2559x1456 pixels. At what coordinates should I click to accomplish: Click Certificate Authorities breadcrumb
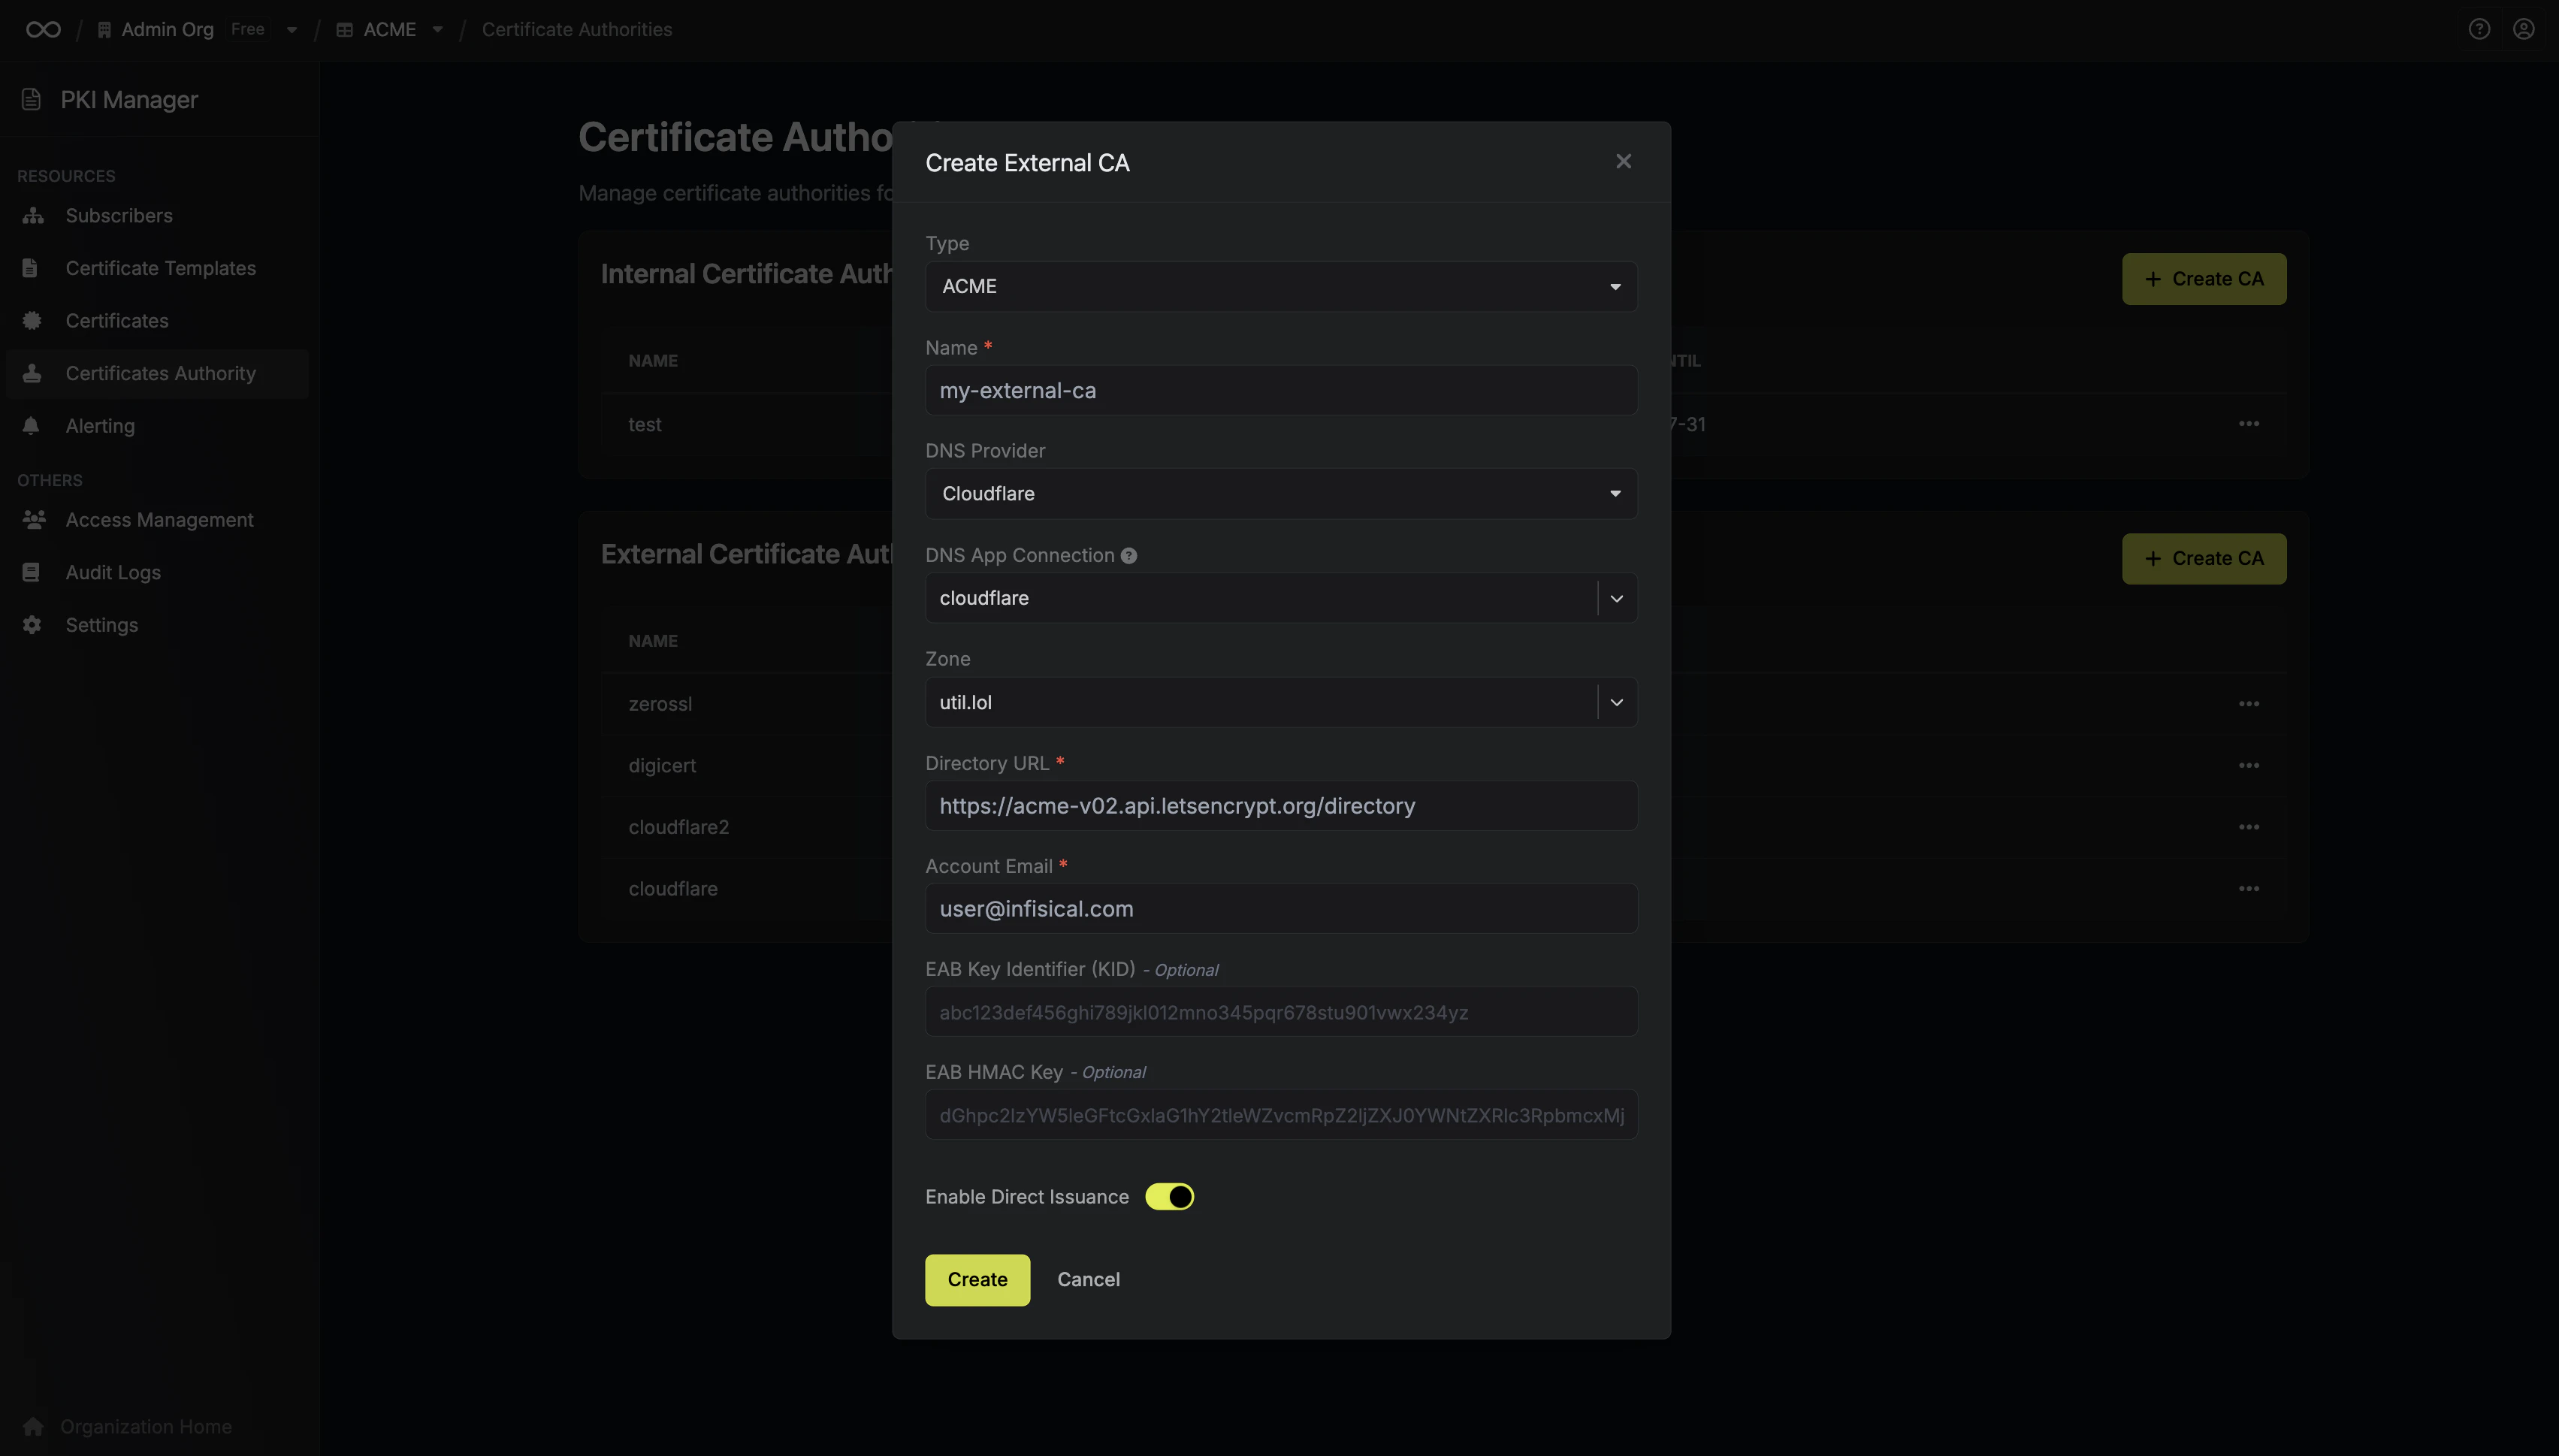577,30
